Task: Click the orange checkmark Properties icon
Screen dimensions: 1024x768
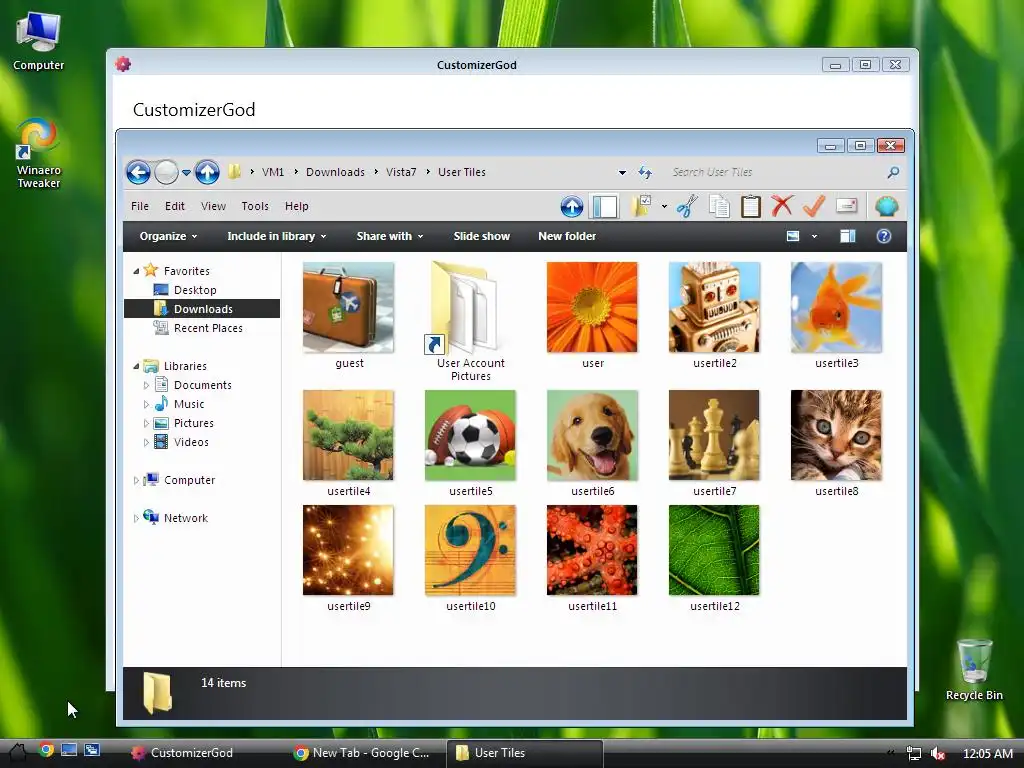Action: click(x=814, y=206)
